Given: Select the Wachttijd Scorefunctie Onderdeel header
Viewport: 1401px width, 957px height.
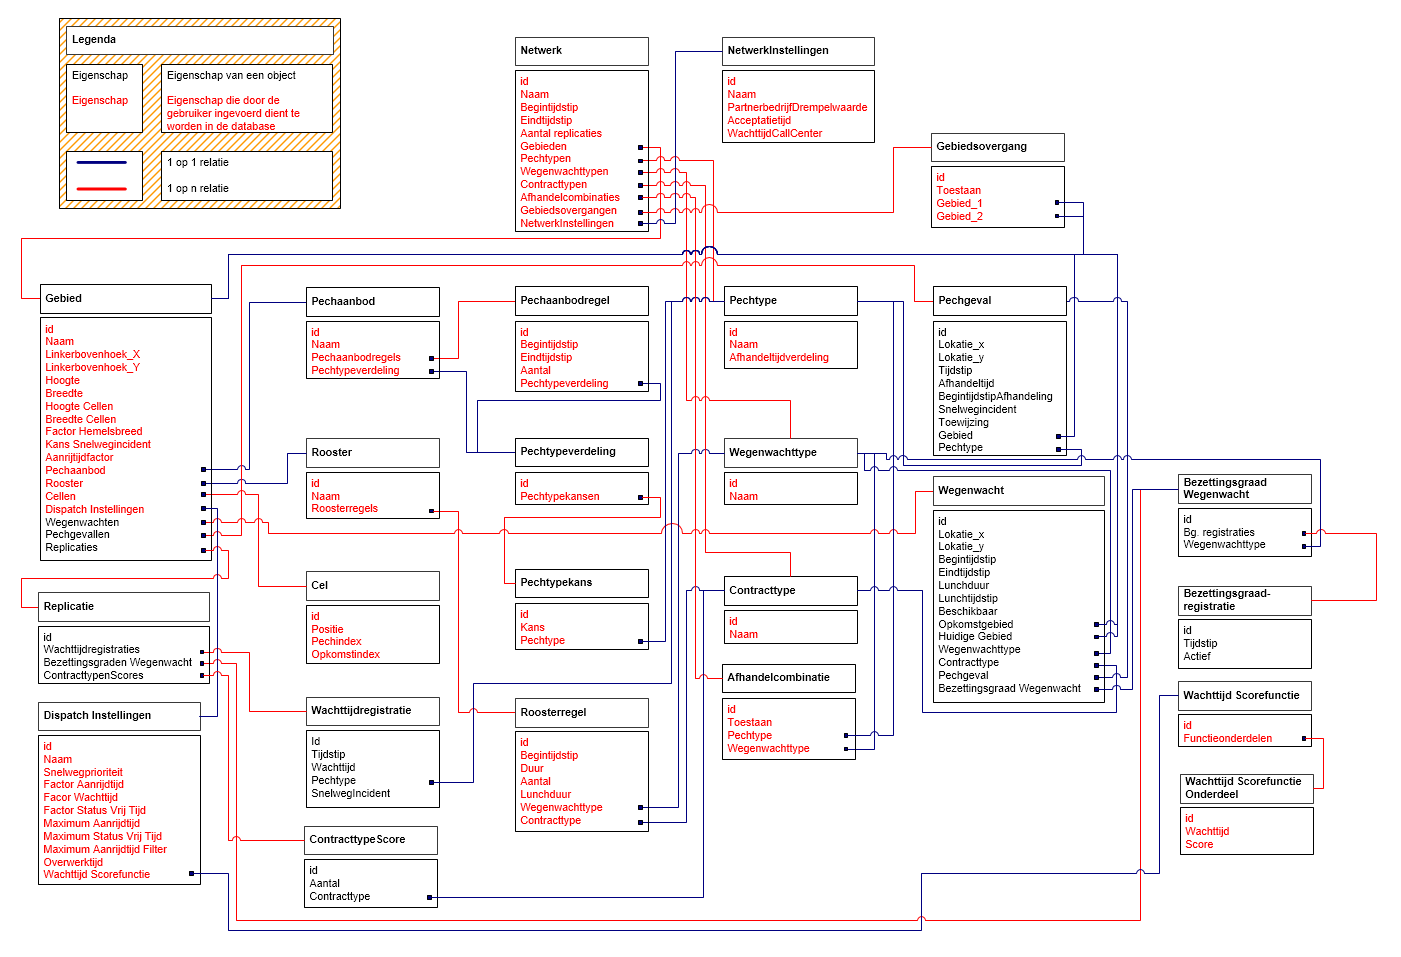Looking at the screenshot, I should [1246, 788].
